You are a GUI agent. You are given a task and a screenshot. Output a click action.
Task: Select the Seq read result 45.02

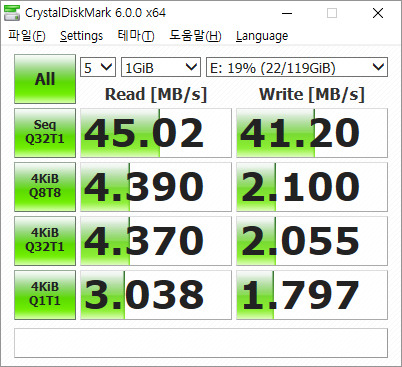[x=156, y=133]
